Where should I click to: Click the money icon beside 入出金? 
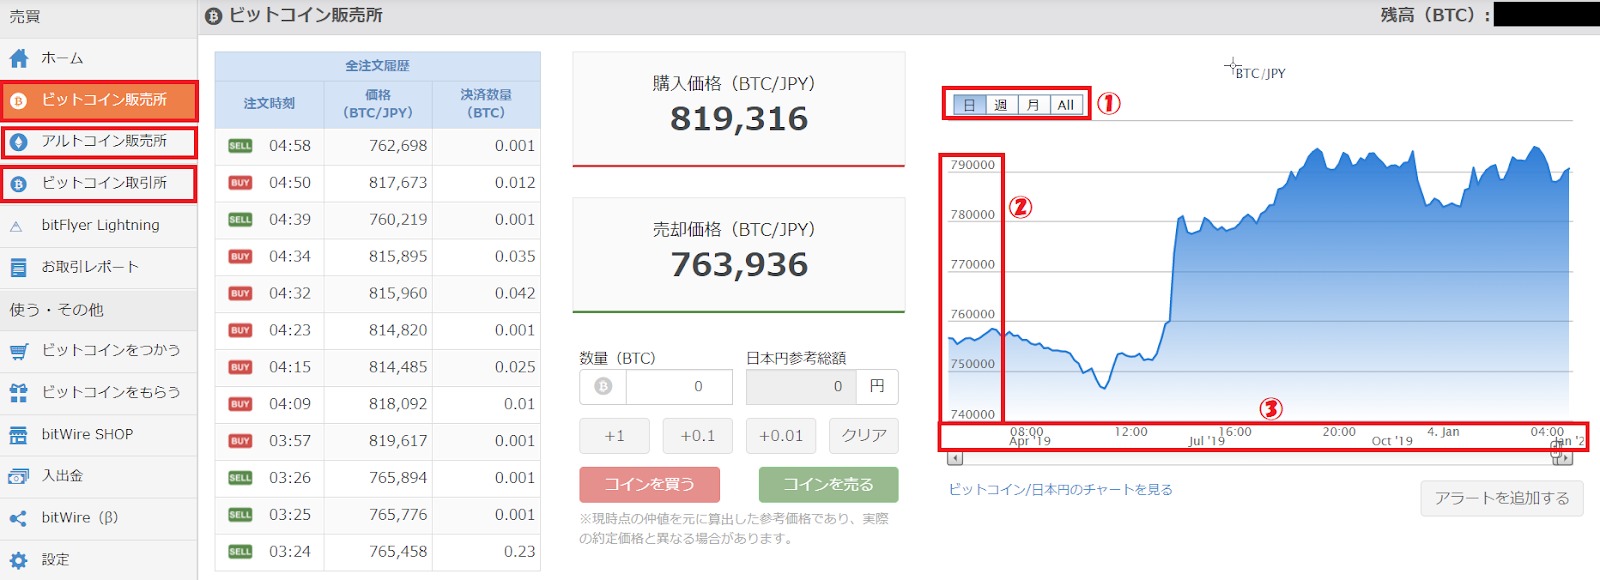click(18, 477)
